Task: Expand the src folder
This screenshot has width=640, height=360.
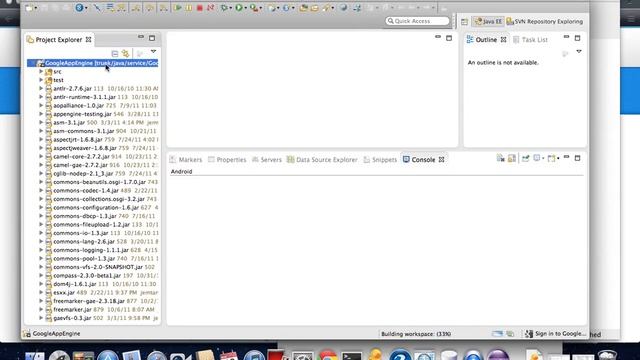Action: [x=41, y=71]
